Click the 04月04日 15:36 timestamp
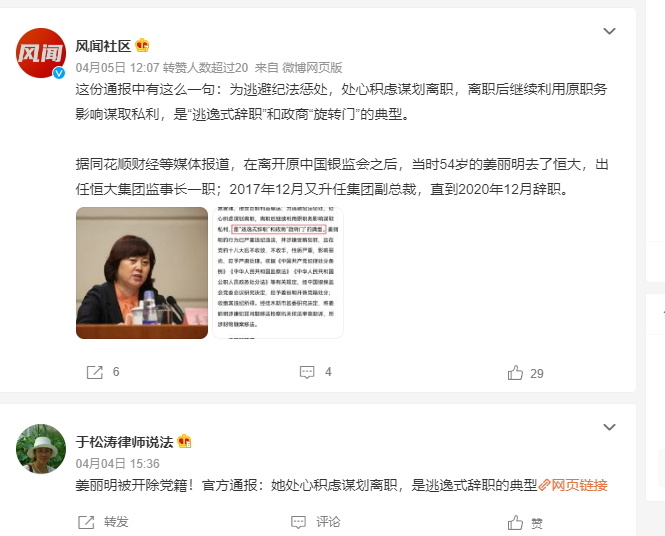665x536 pixels. click(x=117, y=463)
